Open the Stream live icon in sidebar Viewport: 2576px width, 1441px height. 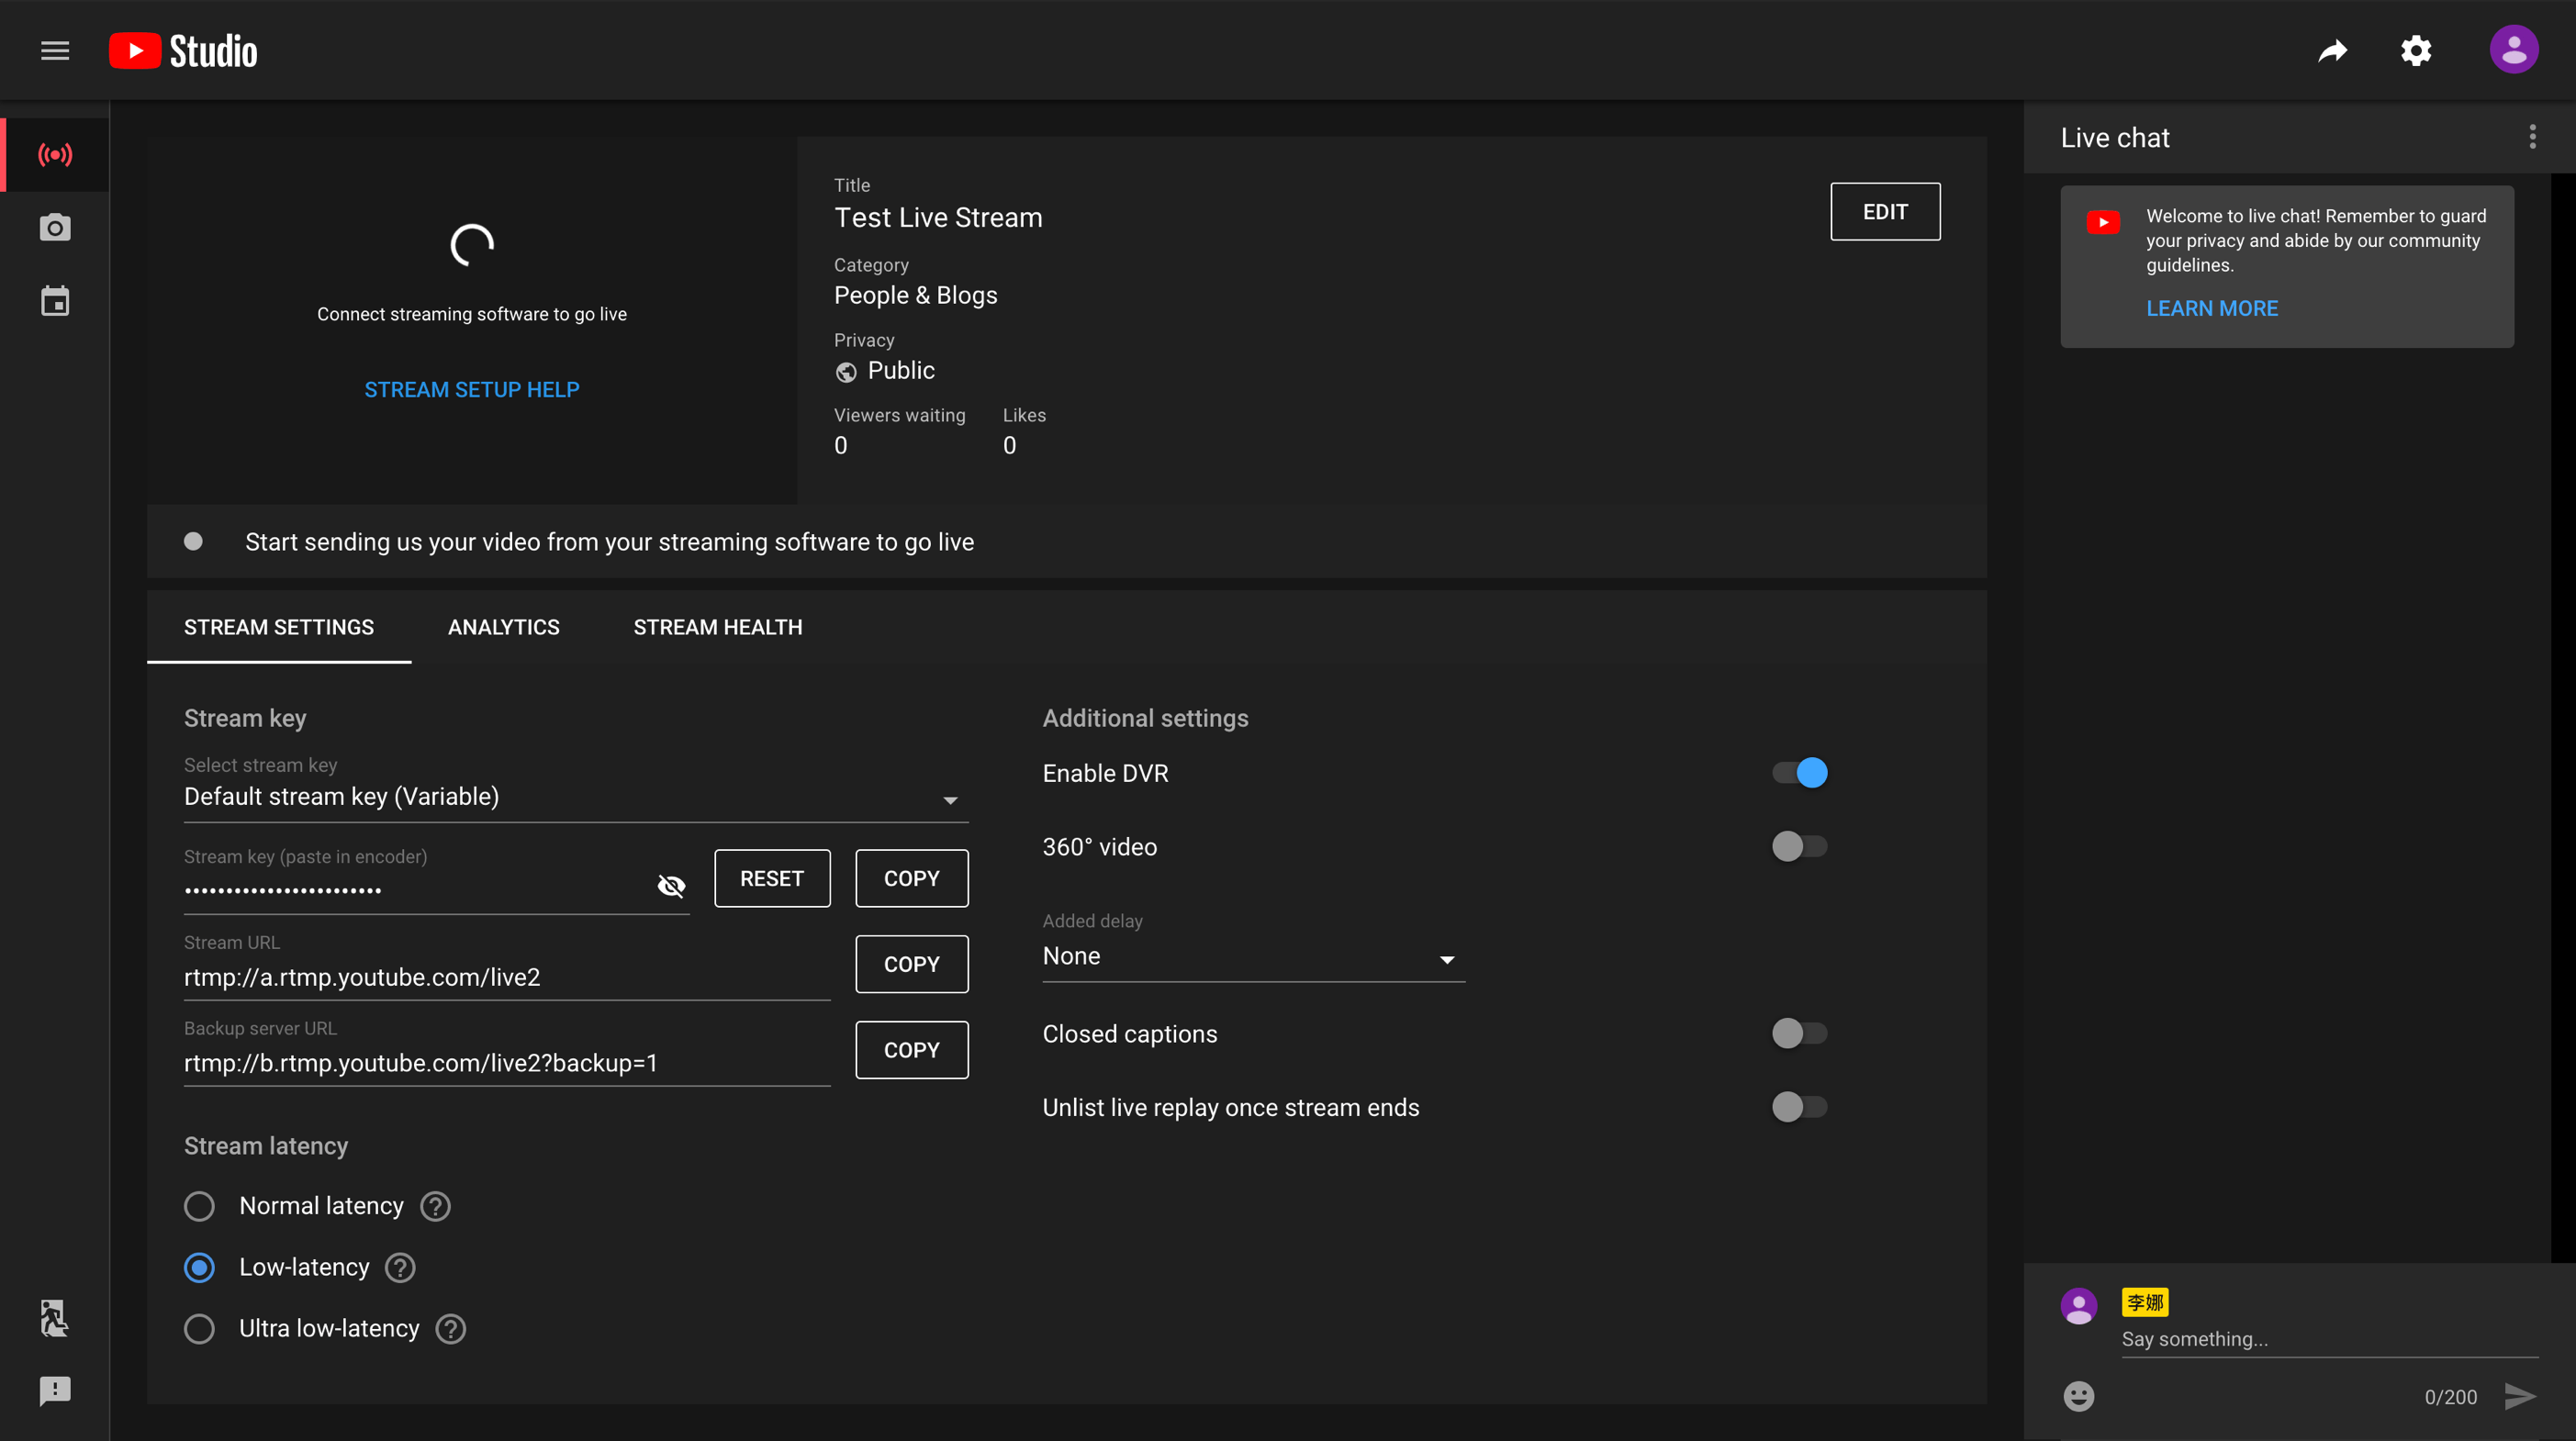pos(55,155)
